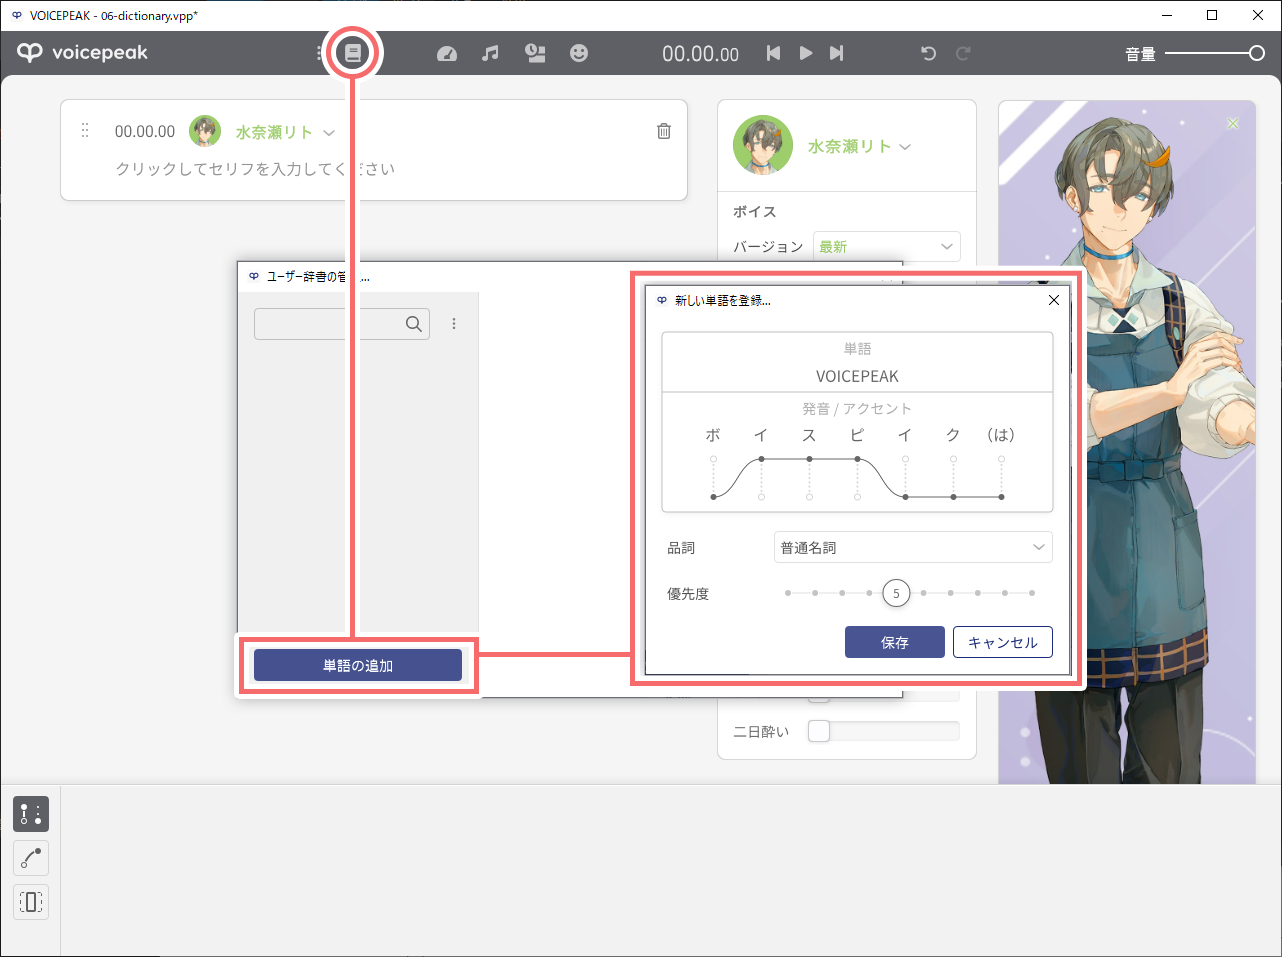
Task: Click the voicepeak logo
Action: click(x=82, y=53)
